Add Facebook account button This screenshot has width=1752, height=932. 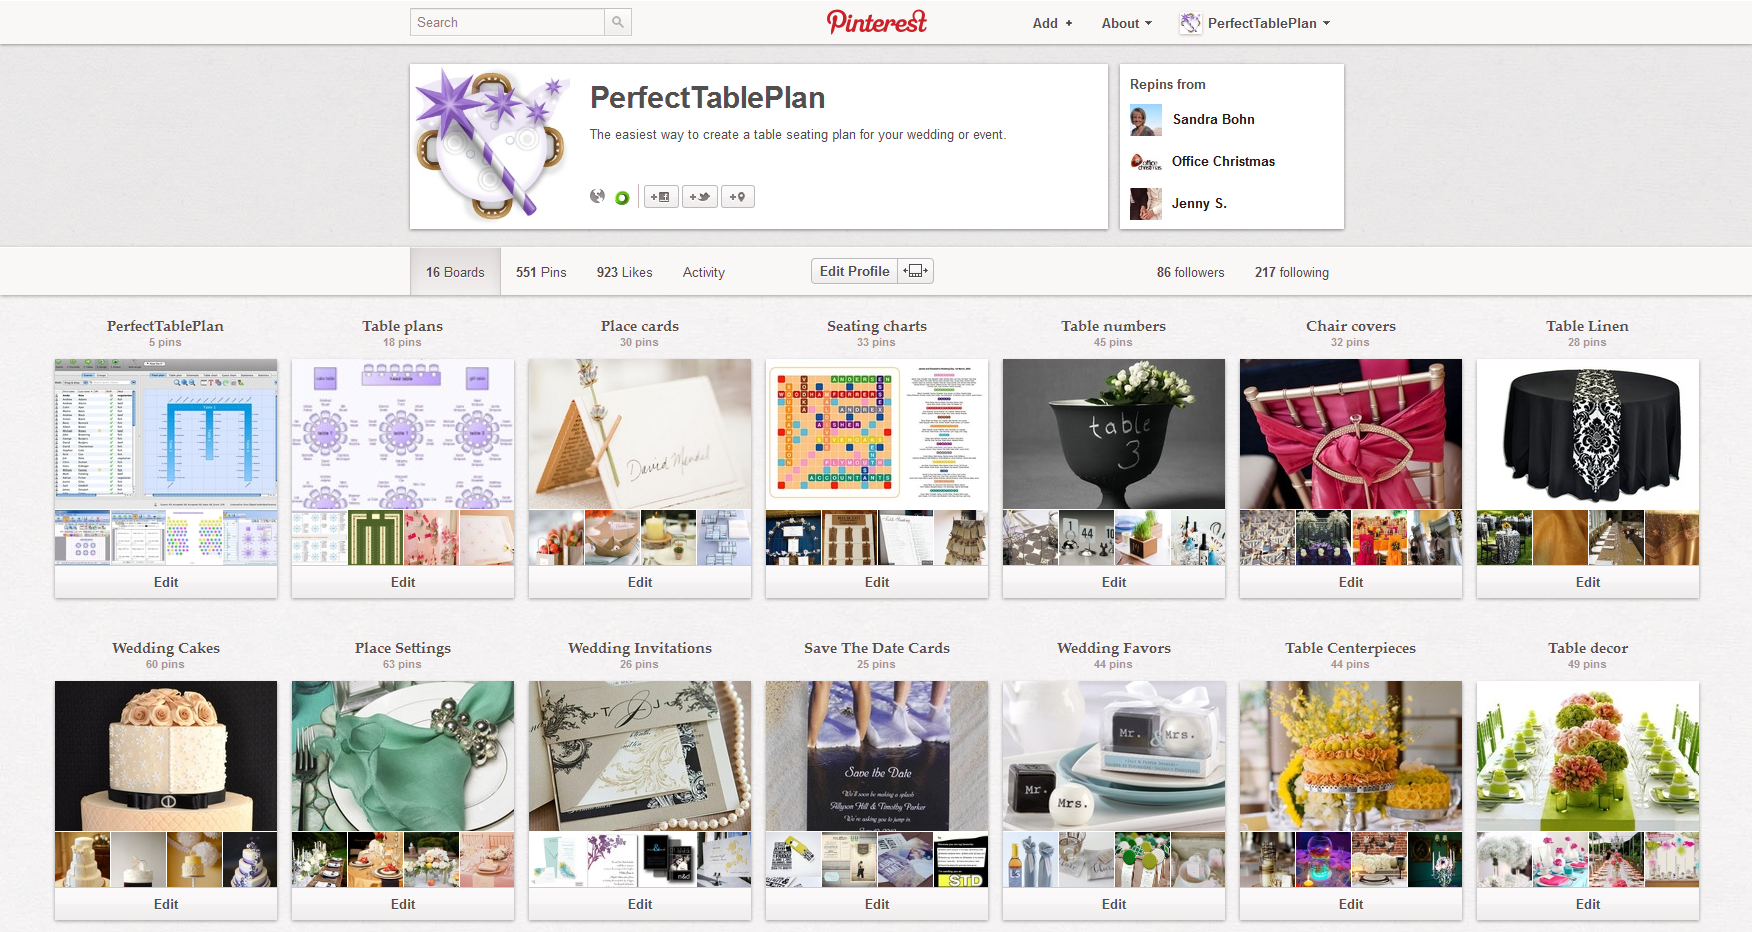[x=661, y=197]
